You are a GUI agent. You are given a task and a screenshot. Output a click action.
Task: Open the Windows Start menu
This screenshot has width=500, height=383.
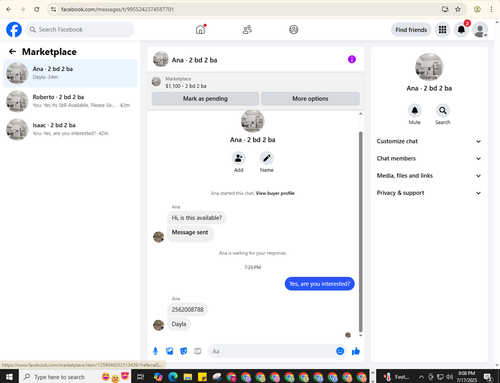point(9,377)
